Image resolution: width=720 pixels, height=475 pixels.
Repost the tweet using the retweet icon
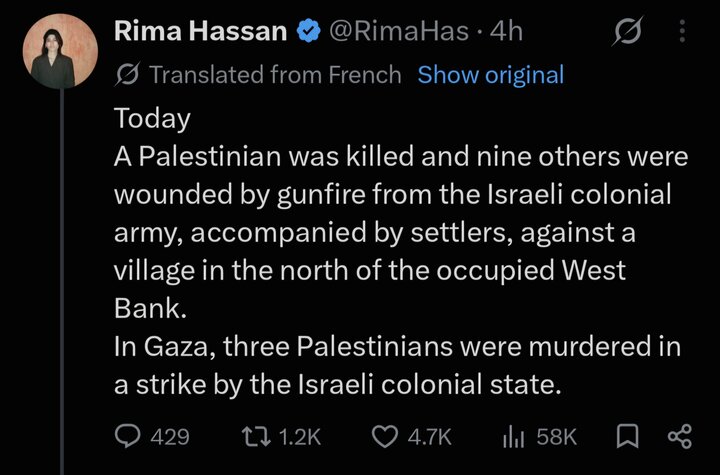[x=256, y=436]
